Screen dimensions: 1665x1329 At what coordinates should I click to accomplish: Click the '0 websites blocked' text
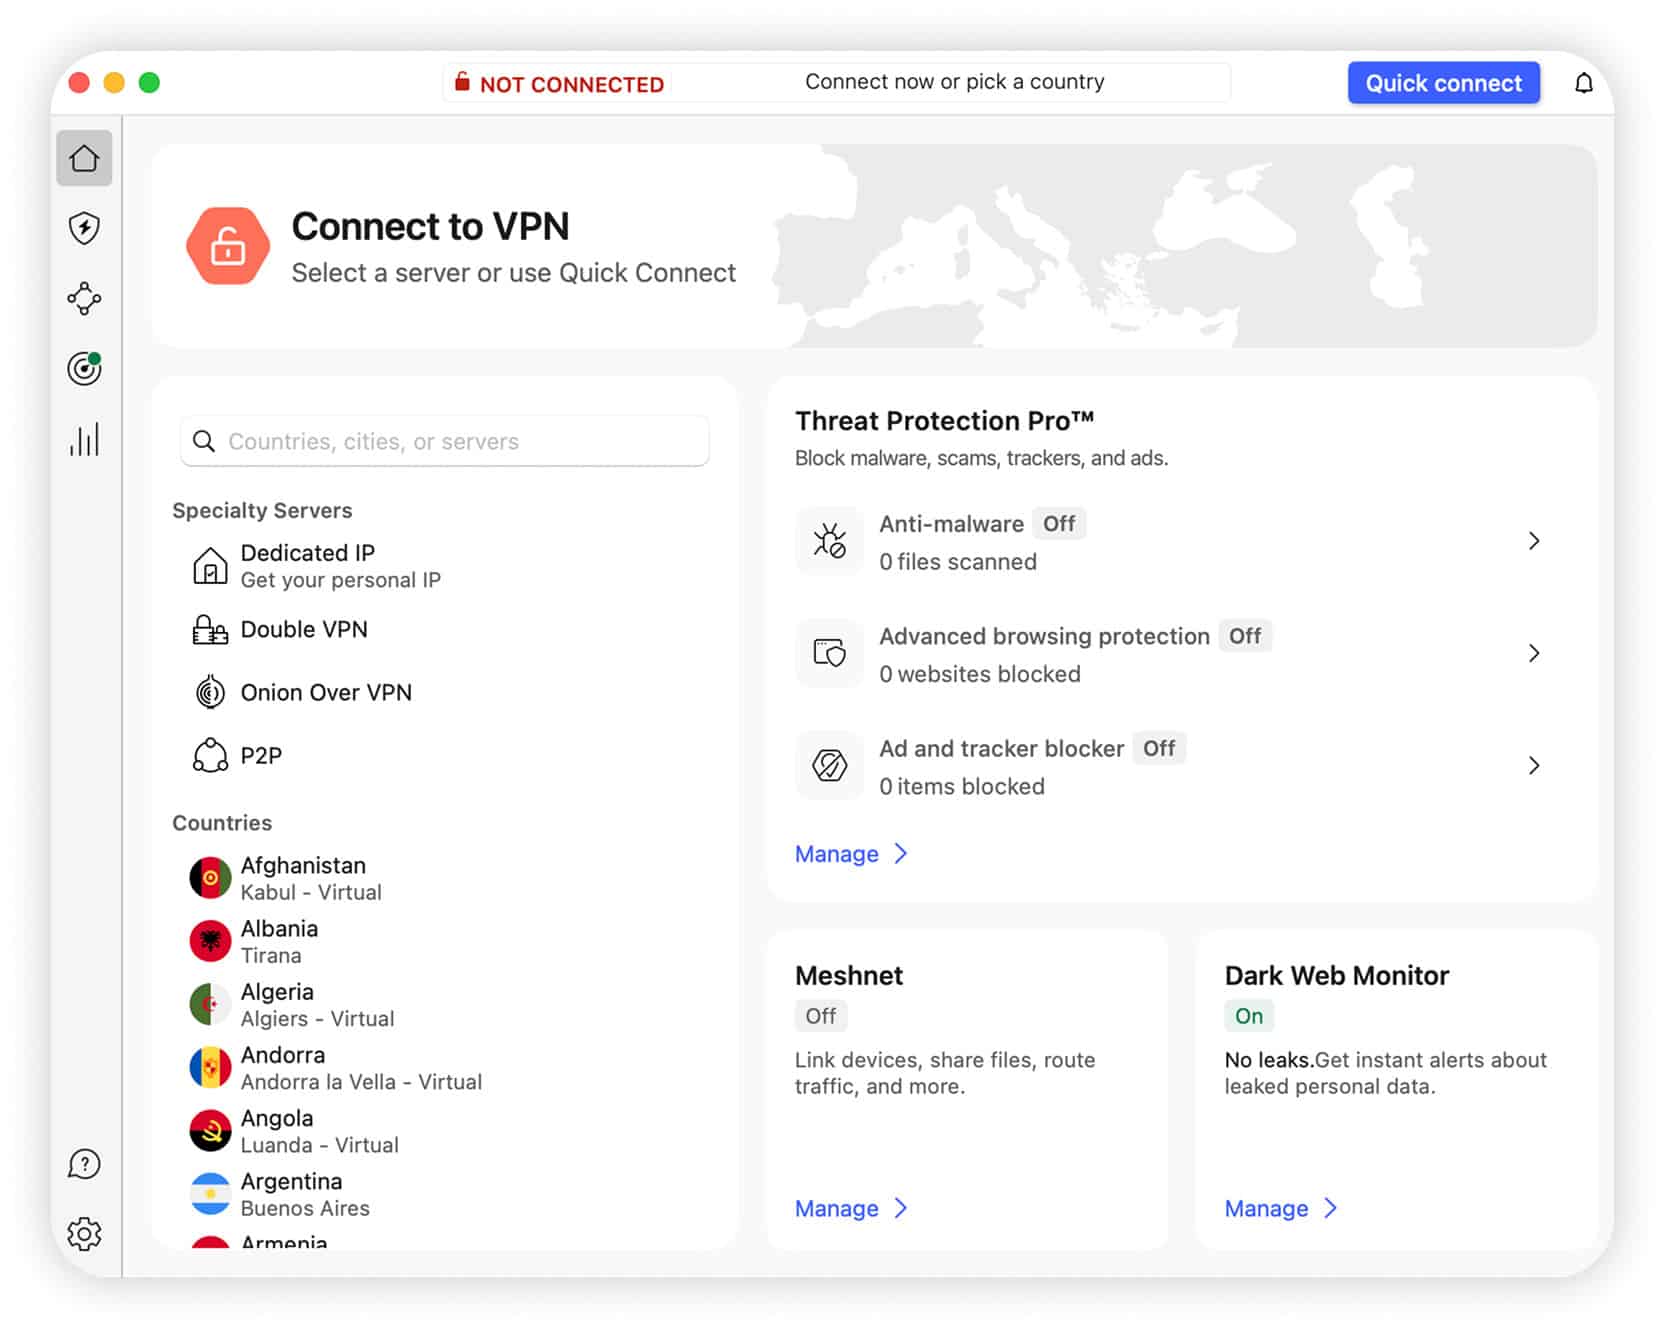pos(980,674)
